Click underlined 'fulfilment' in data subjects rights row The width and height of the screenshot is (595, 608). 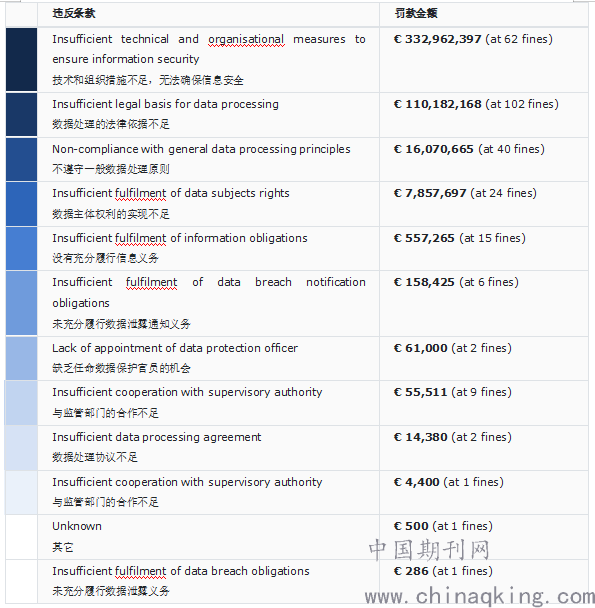pos(141,193)
